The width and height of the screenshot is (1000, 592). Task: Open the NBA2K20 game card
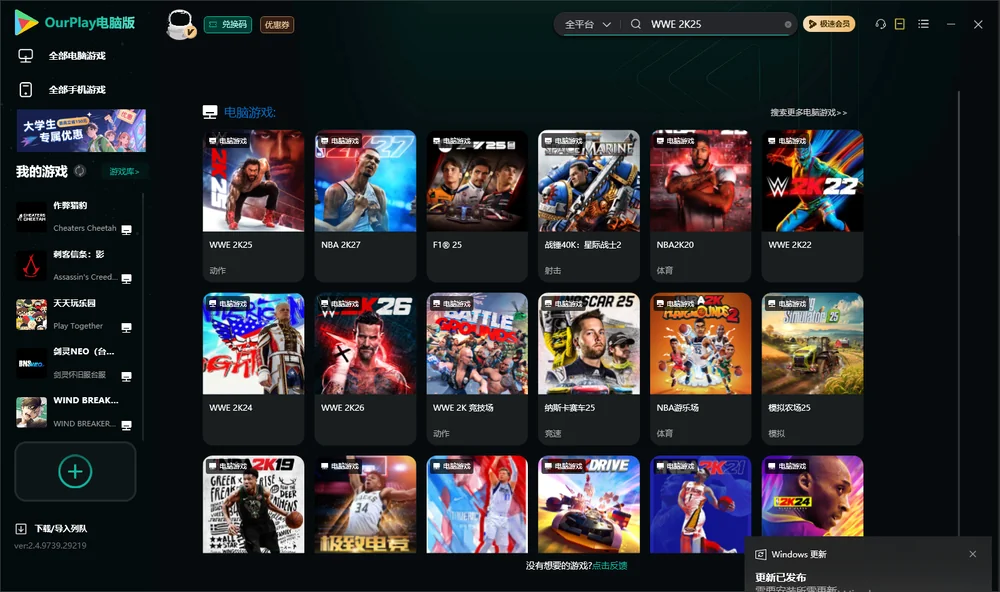pos(700,205)
